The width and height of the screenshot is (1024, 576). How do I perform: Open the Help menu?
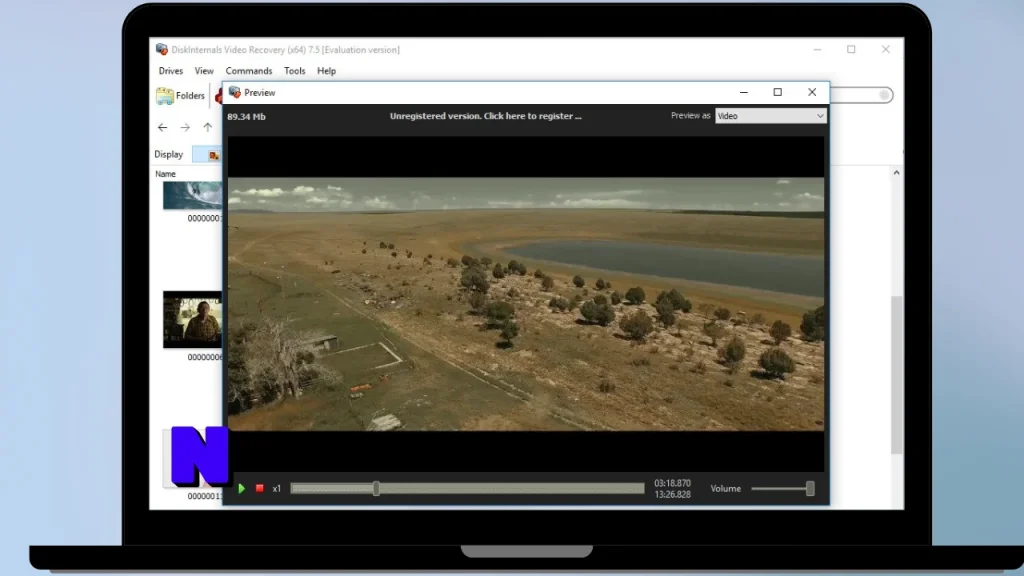point(327,71)
